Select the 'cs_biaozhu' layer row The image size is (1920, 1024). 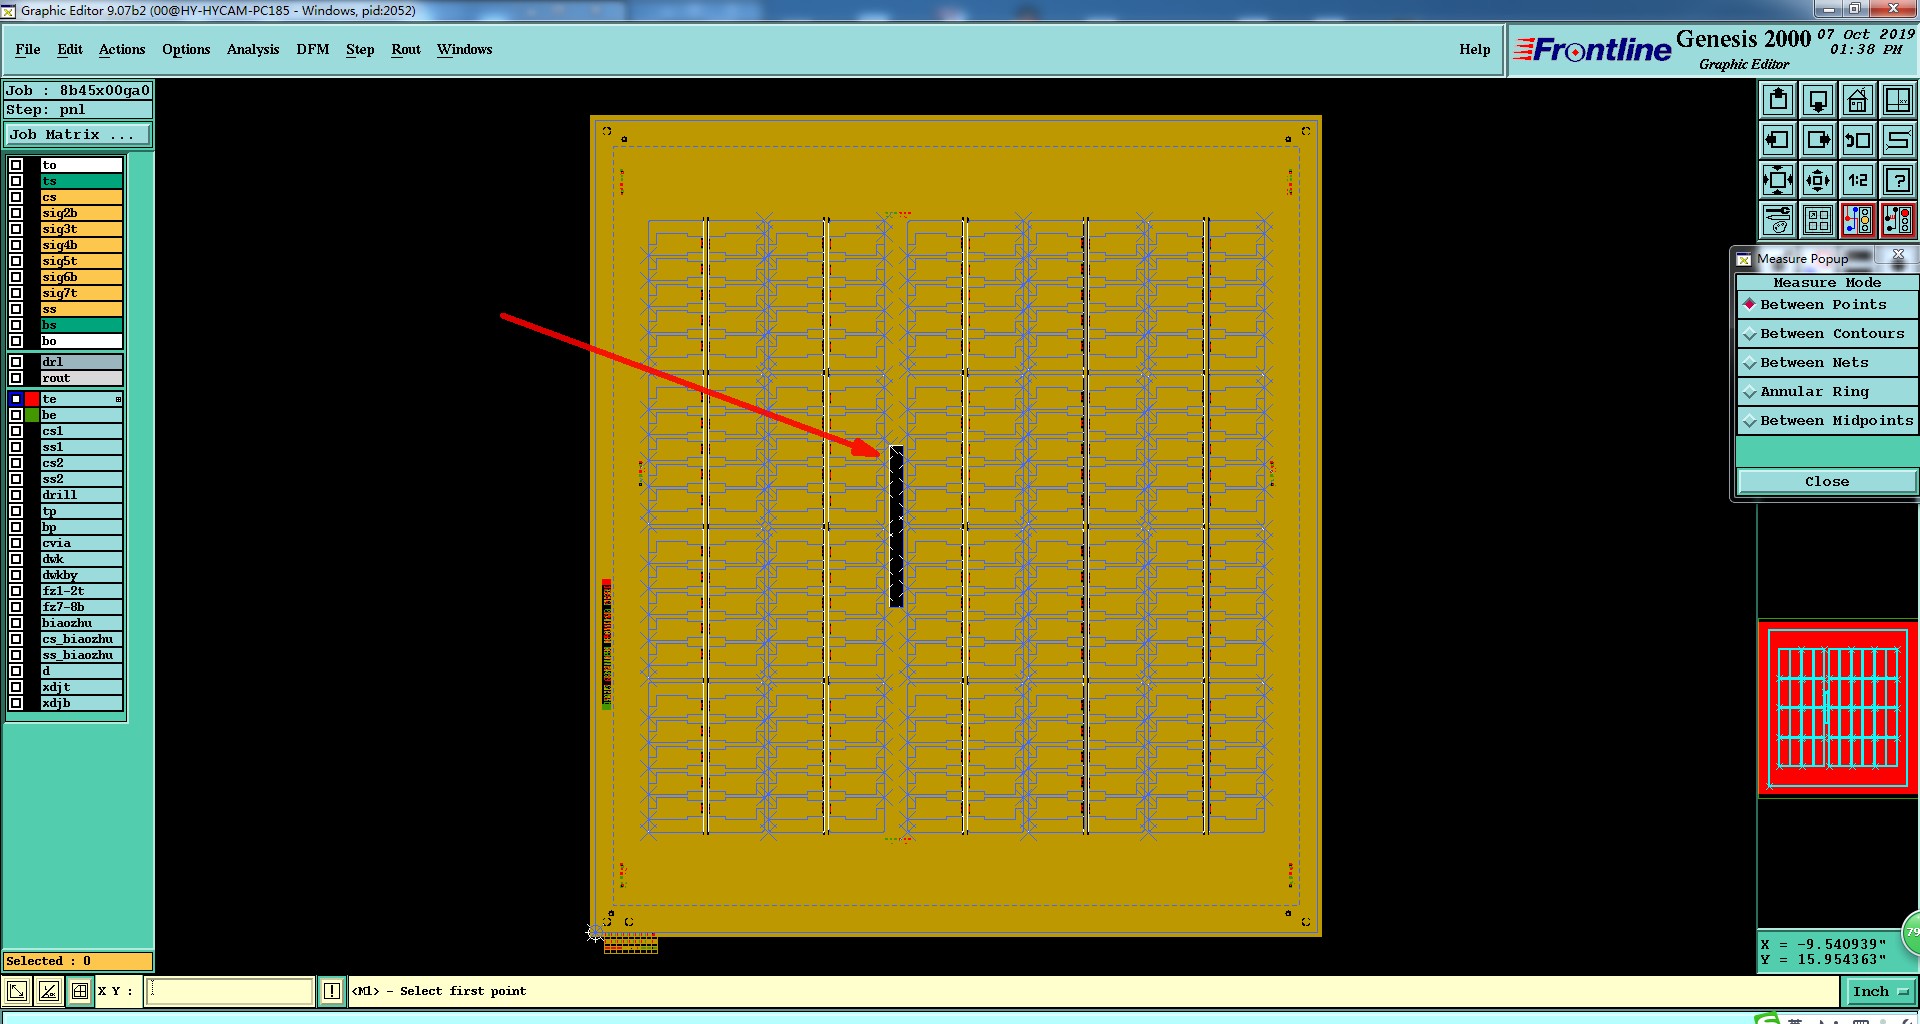click(81, 639)
